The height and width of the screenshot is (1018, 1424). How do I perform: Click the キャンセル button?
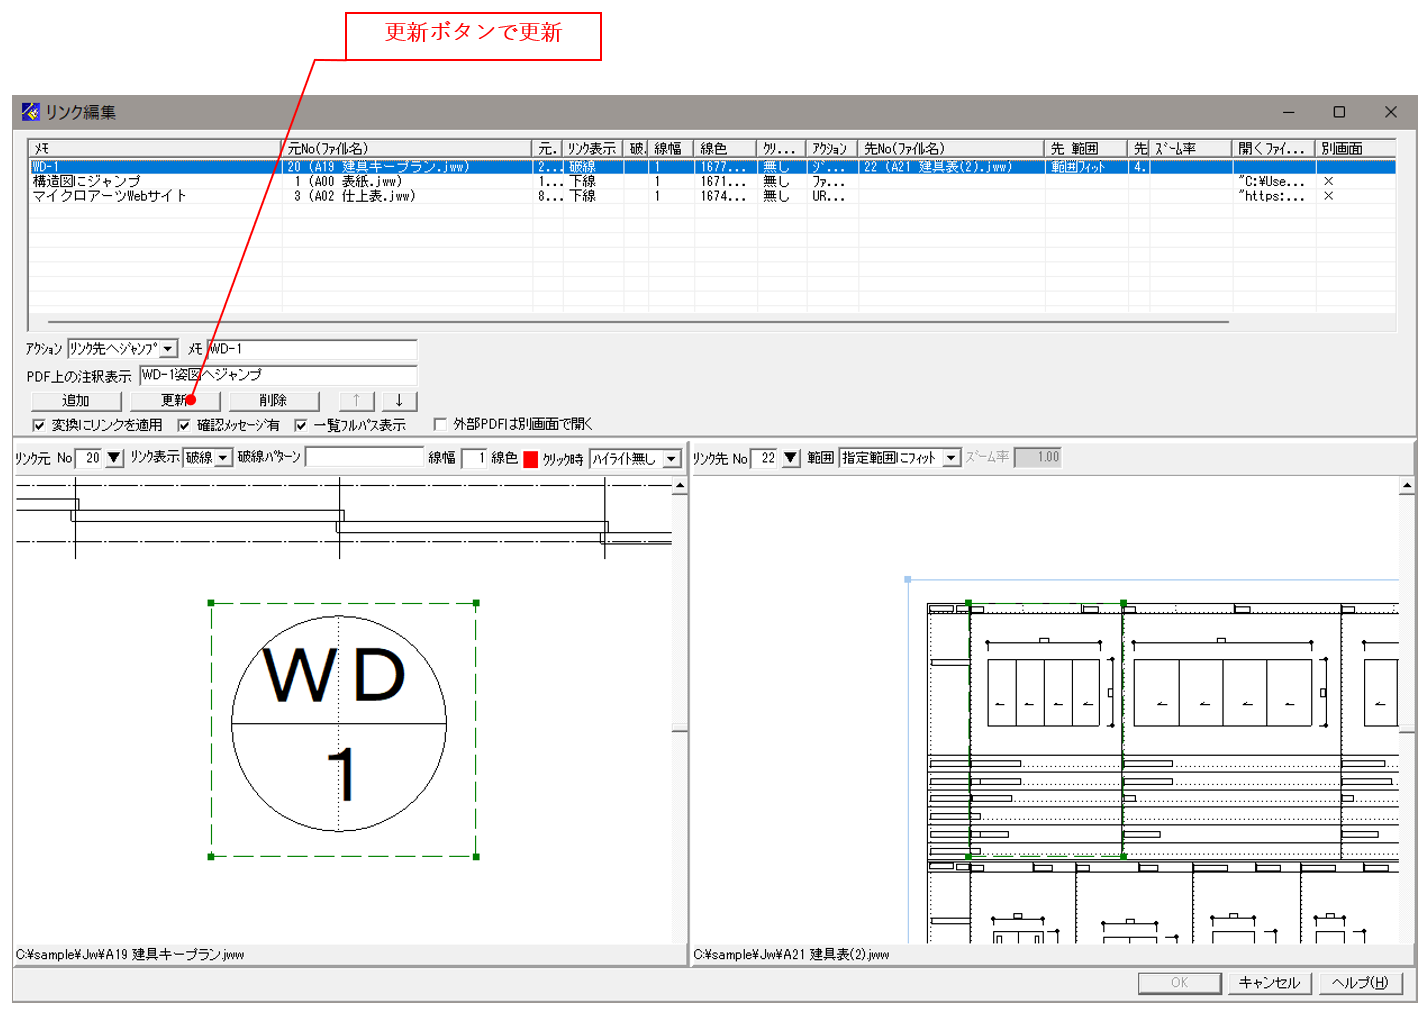click(1269, 982)
